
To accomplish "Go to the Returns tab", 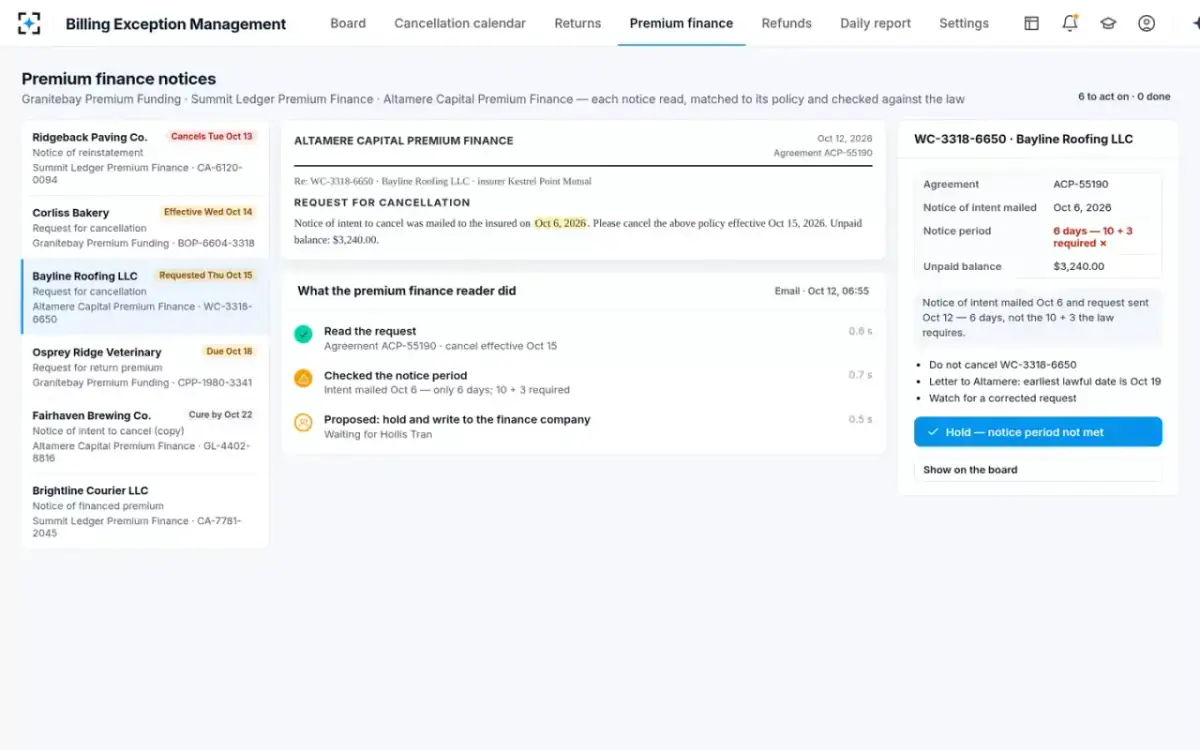I will coord(578,23).
